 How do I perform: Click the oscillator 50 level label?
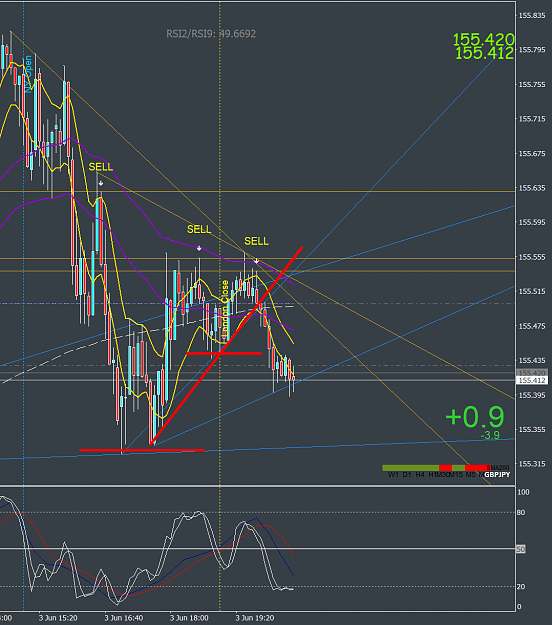(x=521, y=549)
